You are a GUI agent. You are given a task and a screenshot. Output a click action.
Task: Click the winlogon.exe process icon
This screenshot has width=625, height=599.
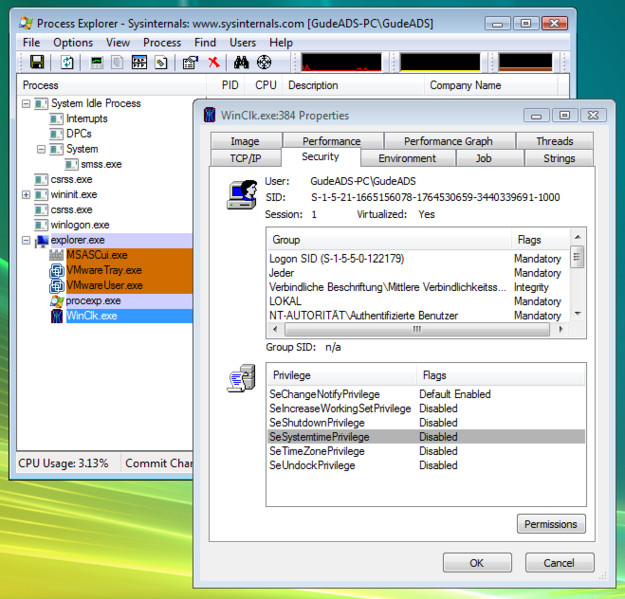[41, 225]
